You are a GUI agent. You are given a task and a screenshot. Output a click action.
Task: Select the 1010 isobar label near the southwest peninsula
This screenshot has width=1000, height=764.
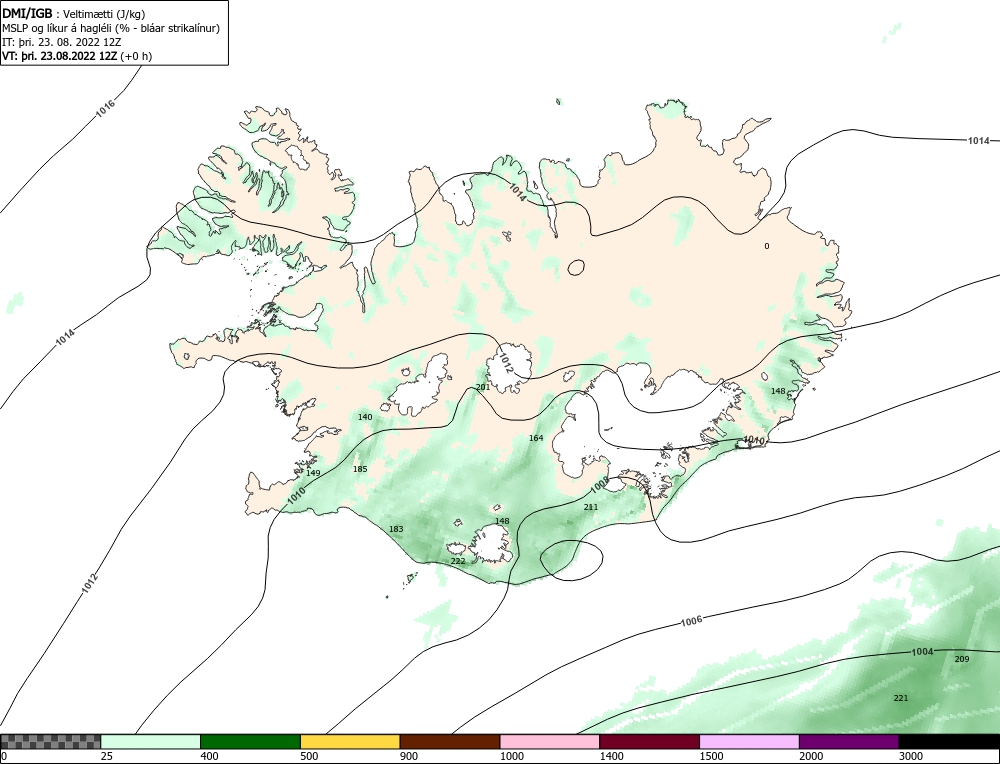[x=297, y=496]
